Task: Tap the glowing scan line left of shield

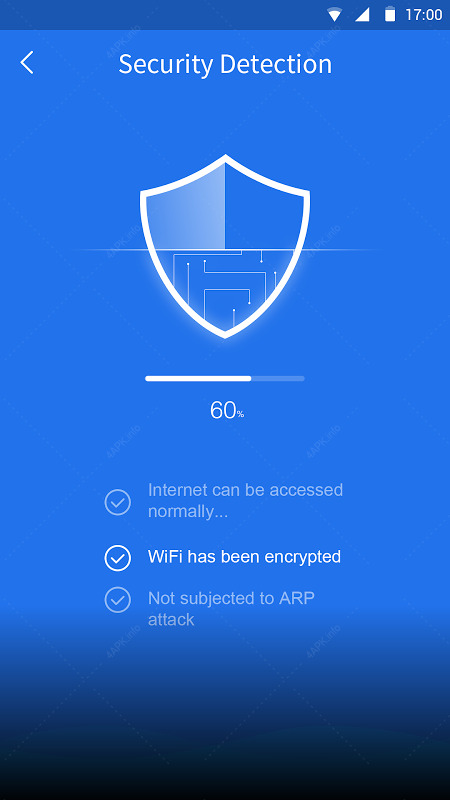Action: tap(110, 249)
